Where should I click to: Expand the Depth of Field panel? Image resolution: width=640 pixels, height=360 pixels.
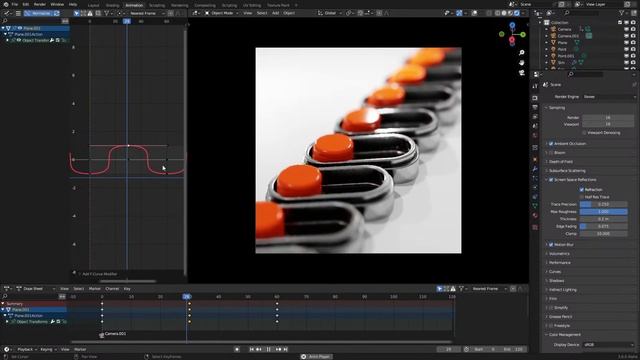click(561, 162)
